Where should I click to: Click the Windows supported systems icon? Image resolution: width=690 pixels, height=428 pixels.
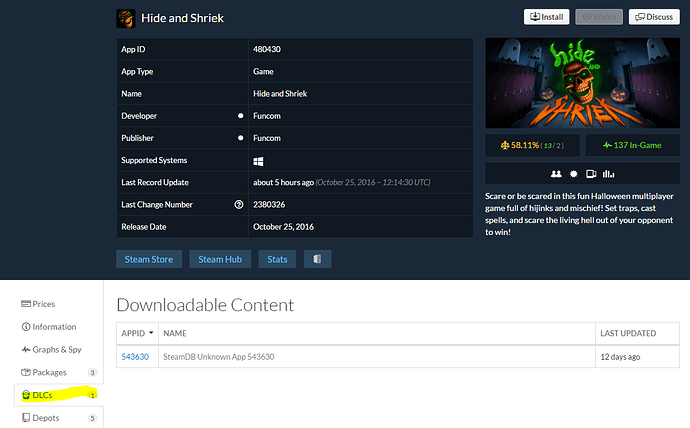pos(258,161)
